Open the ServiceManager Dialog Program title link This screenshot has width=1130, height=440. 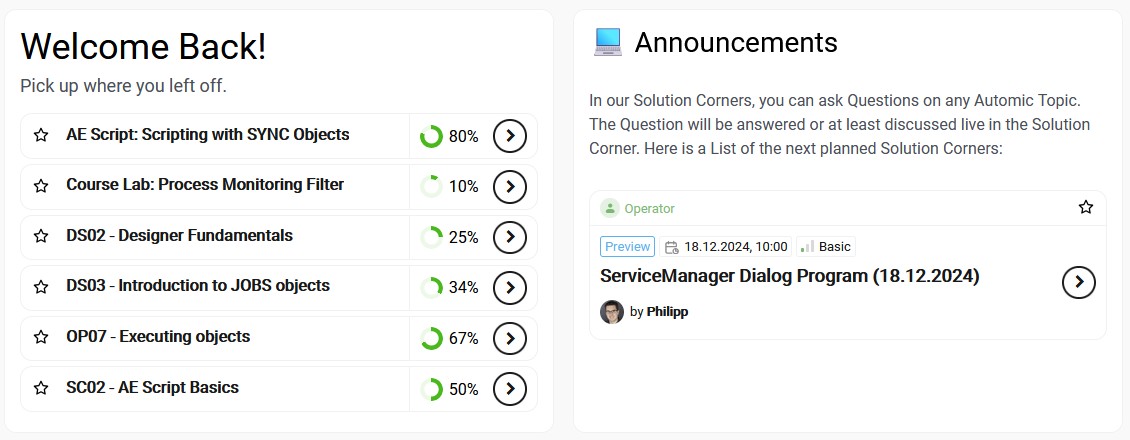point(789,276)
